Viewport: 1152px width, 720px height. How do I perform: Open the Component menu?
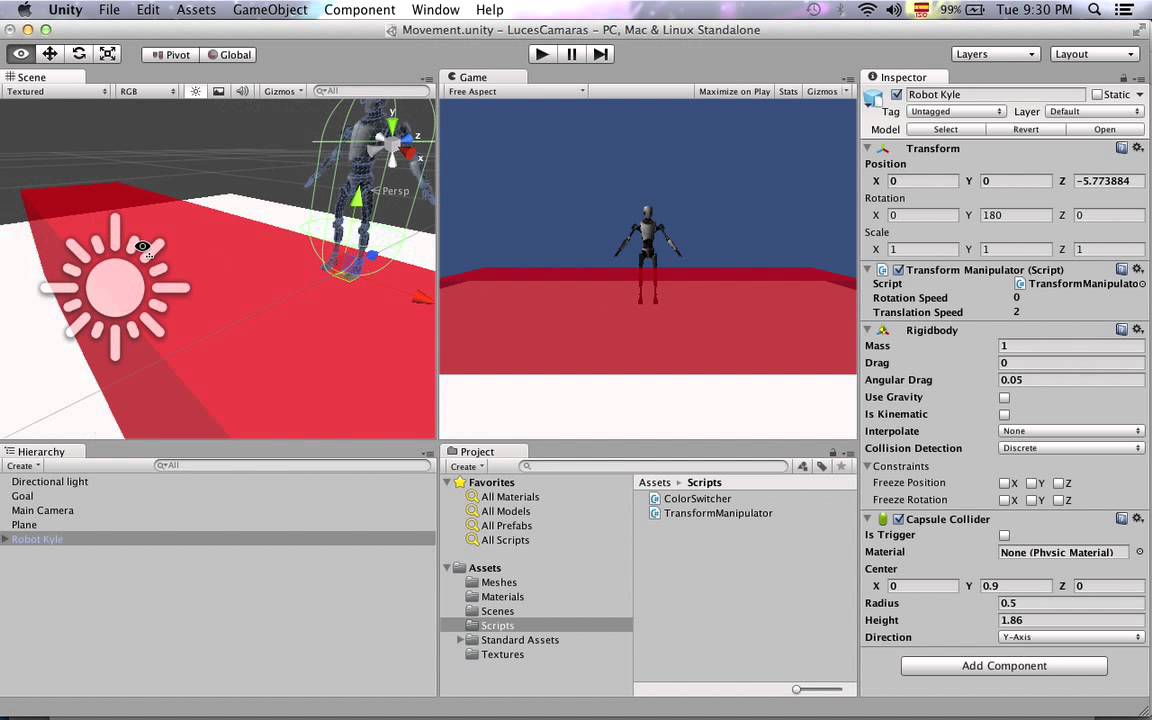coord(359,10)
